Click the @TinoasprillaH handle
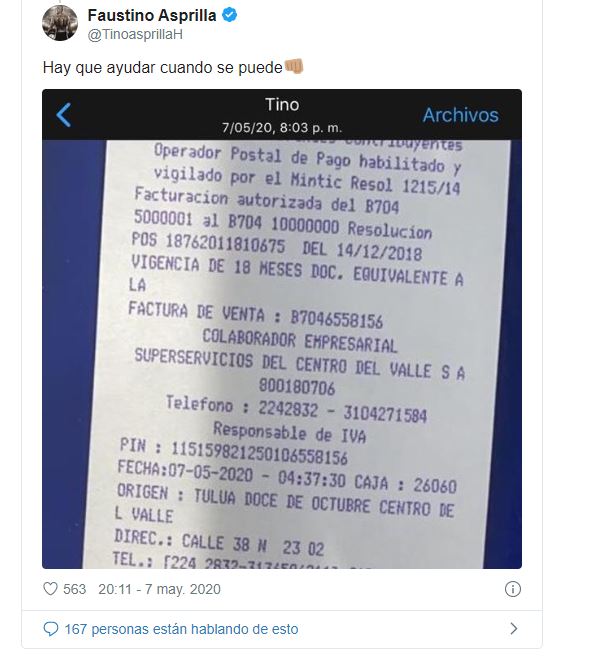Image resolution: width=596 pixels, height=658 pixels. (135, 34)
